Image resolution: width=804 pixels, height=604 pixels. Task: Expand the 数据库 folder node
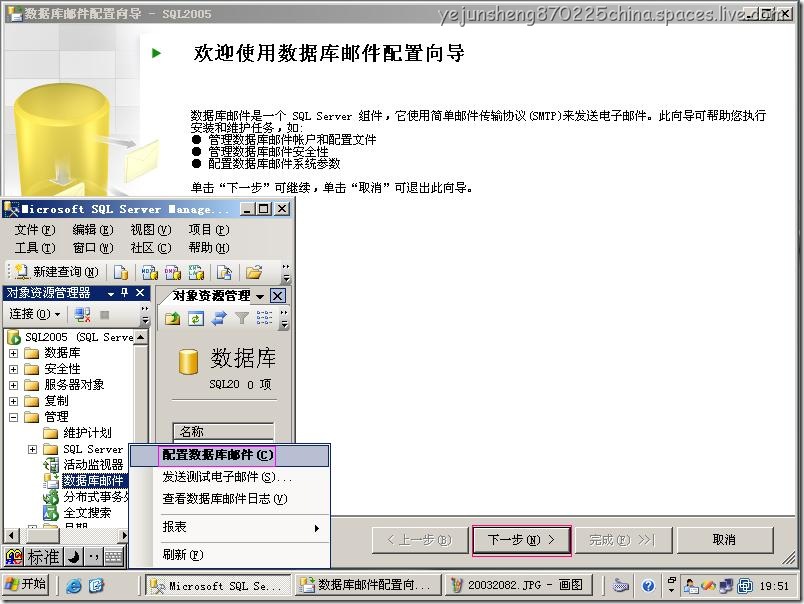[x=13, y=353]
